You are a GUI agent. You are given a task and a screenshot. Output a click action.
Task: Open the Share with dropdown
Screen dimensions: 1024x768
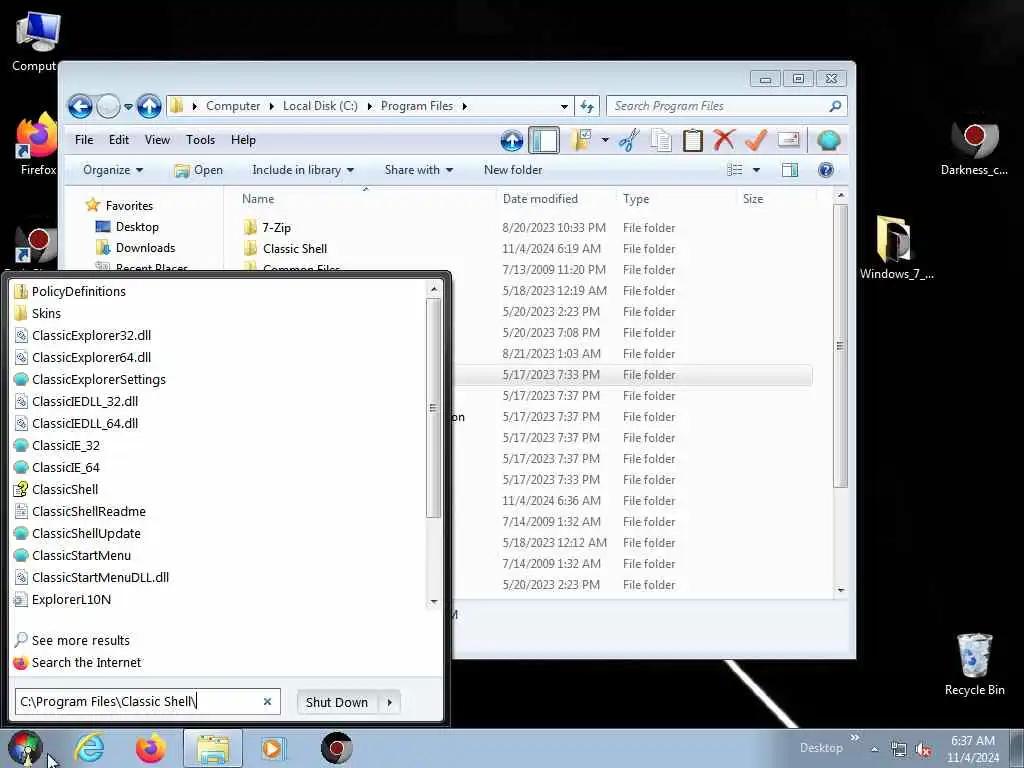point(419,170)
